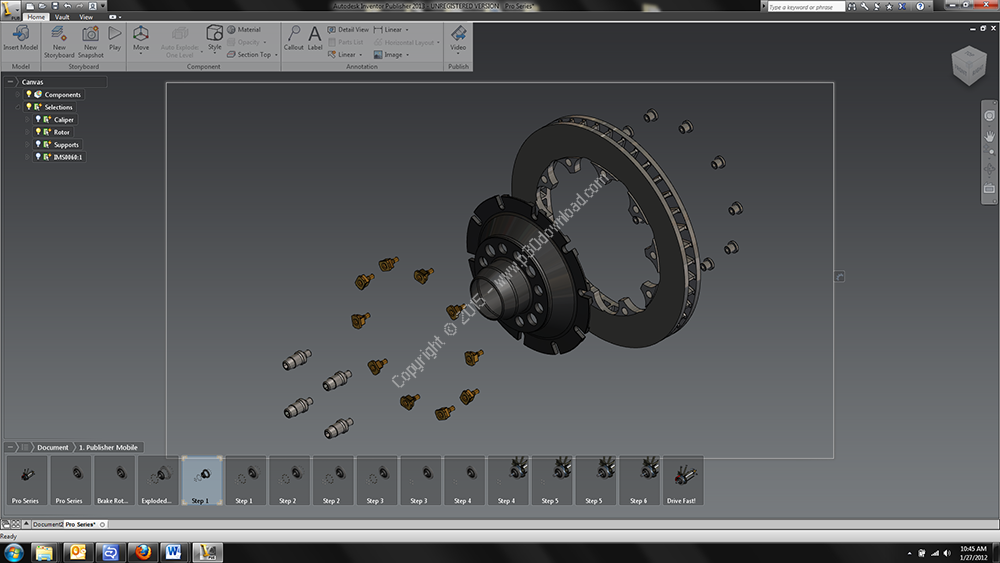1000x563 pixels.
Task: Open the Help question mark icon
Action: click(x=920, y=6)
